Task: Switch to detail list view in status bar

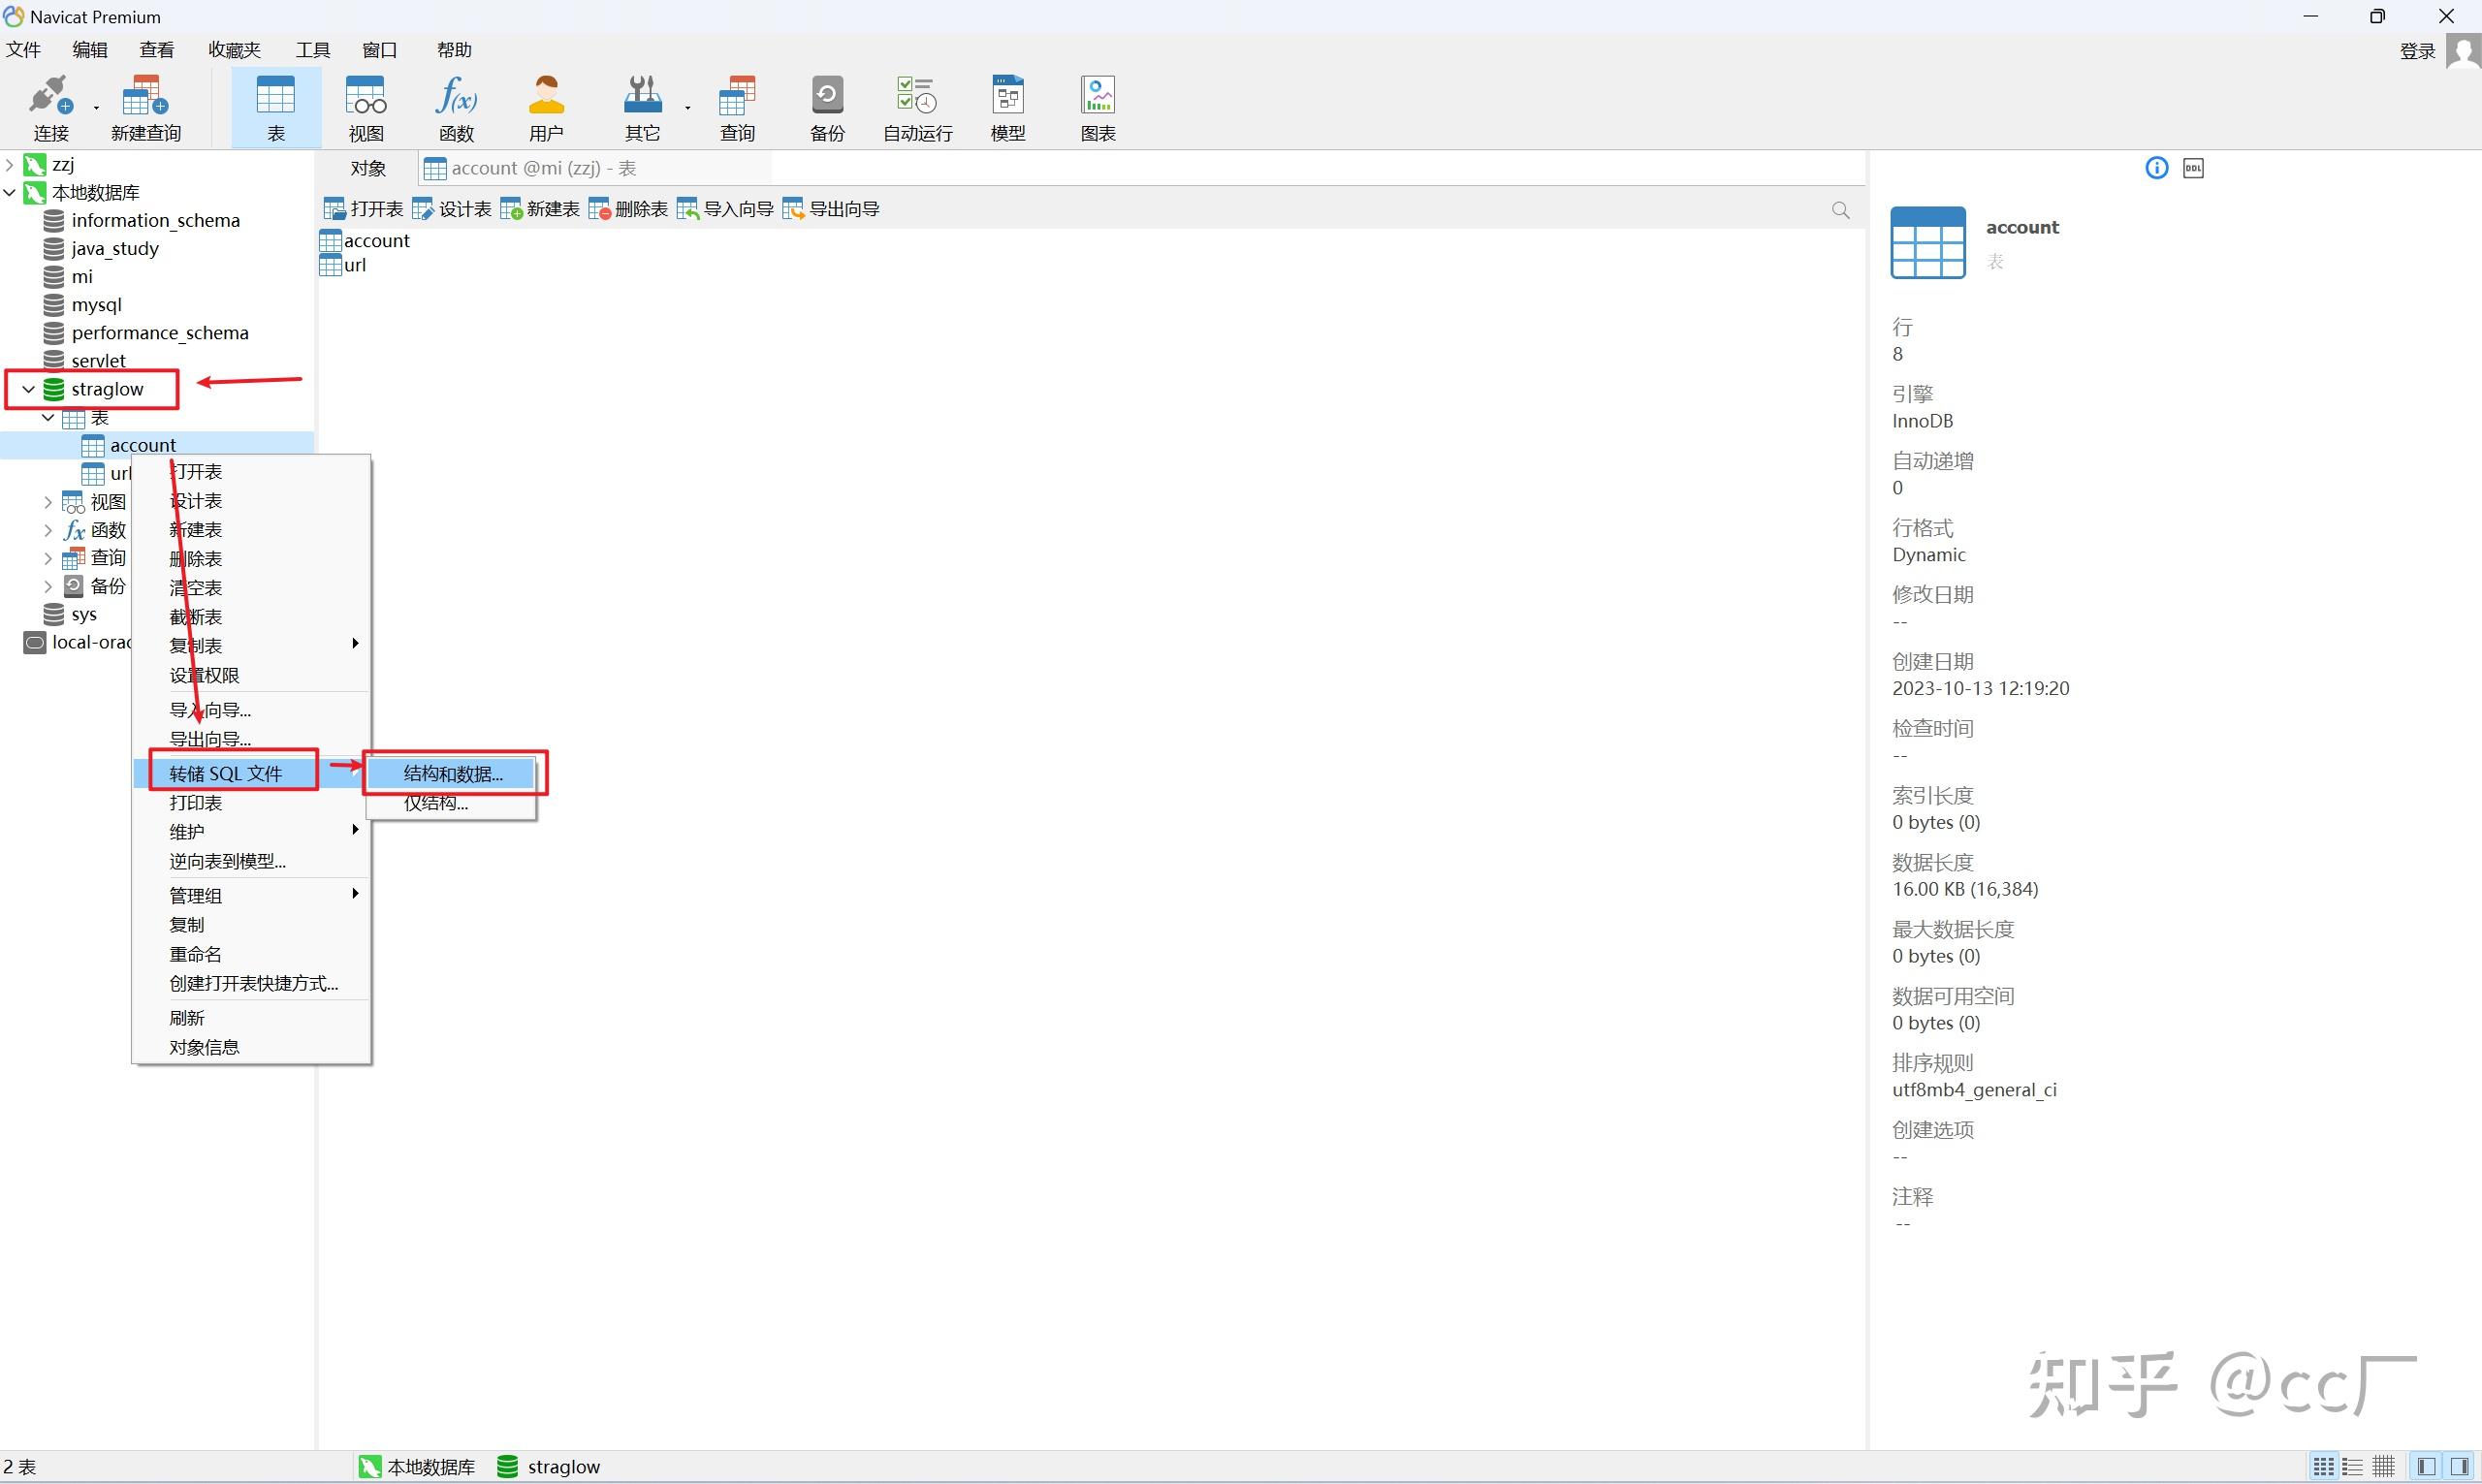Action: (x=2353, y=1466)
